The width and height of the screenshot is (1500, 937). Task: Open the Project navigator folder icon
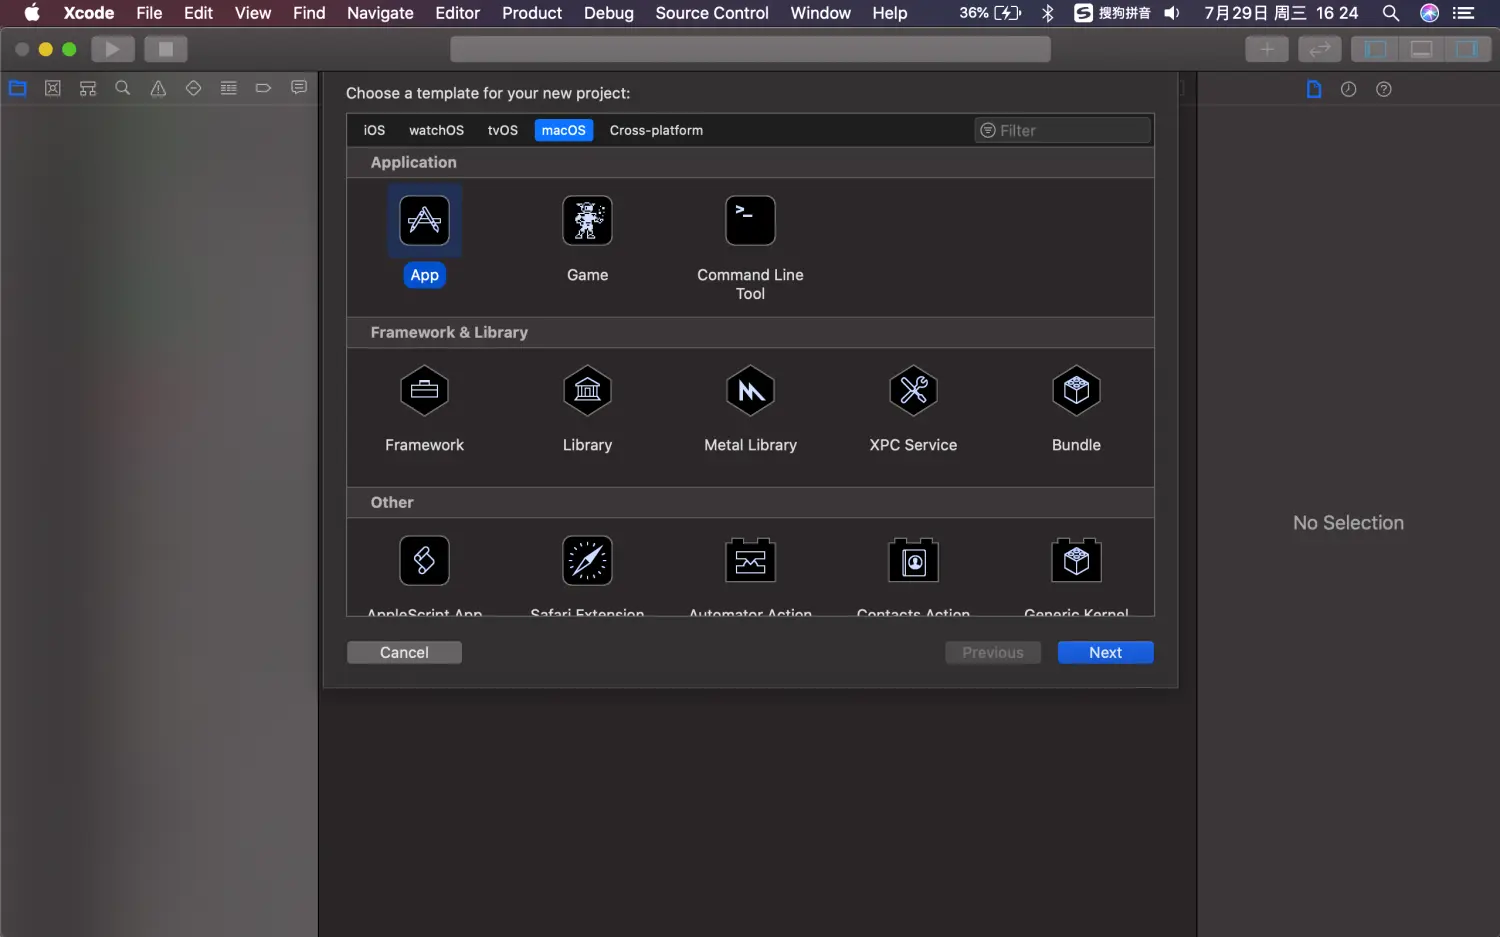(x=17, y=88)
